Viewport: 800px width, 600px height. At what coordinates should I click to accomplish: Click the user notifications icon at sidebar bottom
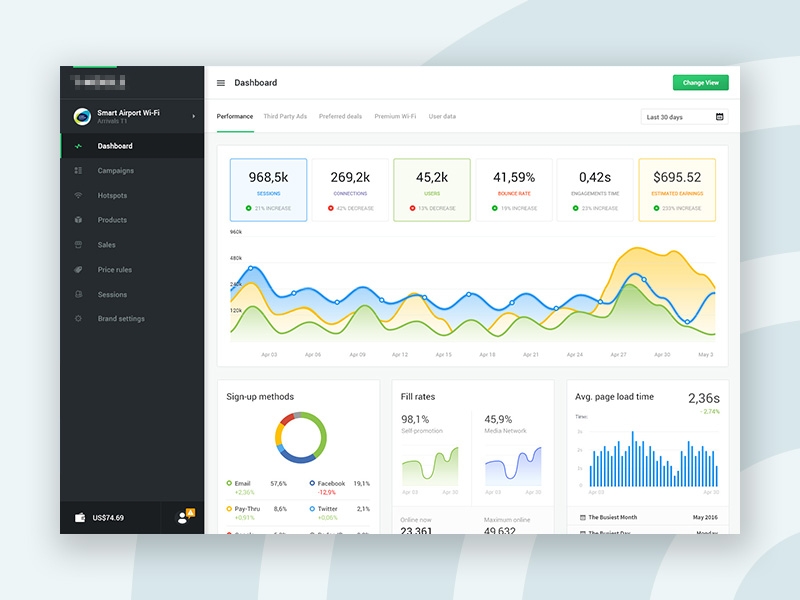coord(184,517)
